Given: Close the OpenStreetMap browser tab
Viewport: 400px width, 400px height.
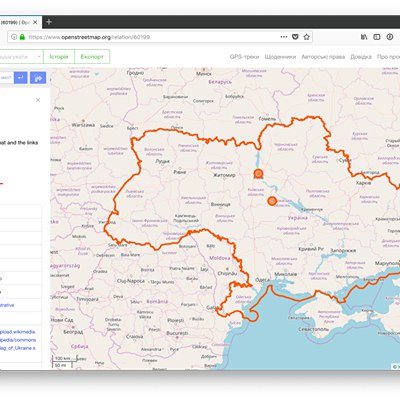Looking at the screenshot, I should 35,22.
